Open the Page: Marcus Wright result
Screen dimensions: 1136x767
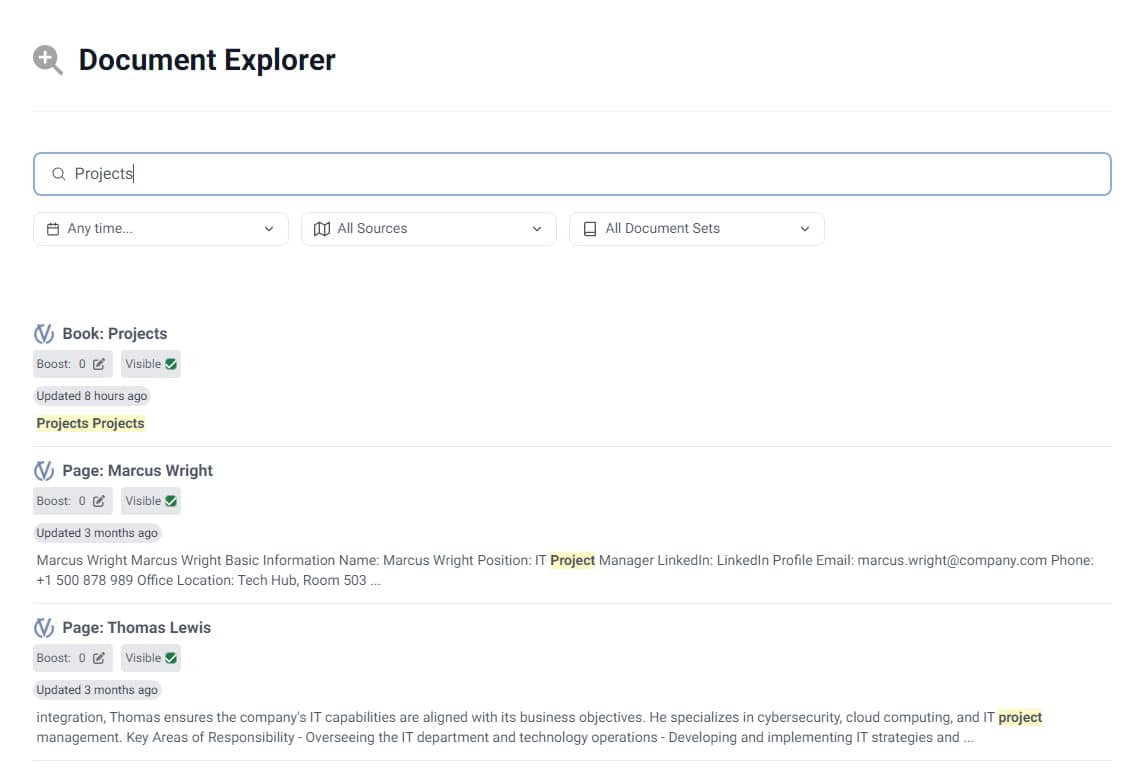[137, 471]
